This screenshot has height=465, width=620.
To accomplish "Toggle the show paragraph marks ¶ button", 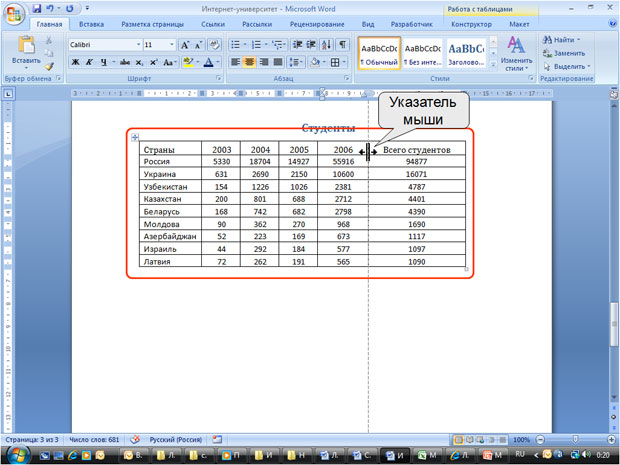I will pos(342,45).
